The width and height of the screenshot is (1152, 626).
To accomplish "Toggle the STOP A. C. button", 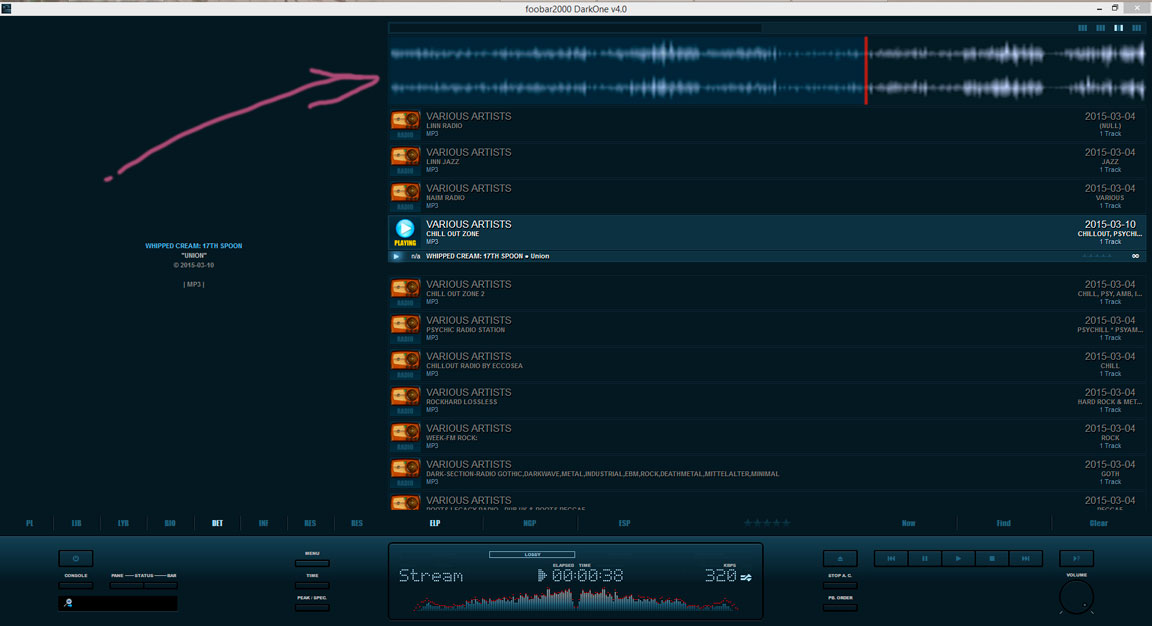I will click(x=840, y=585).
